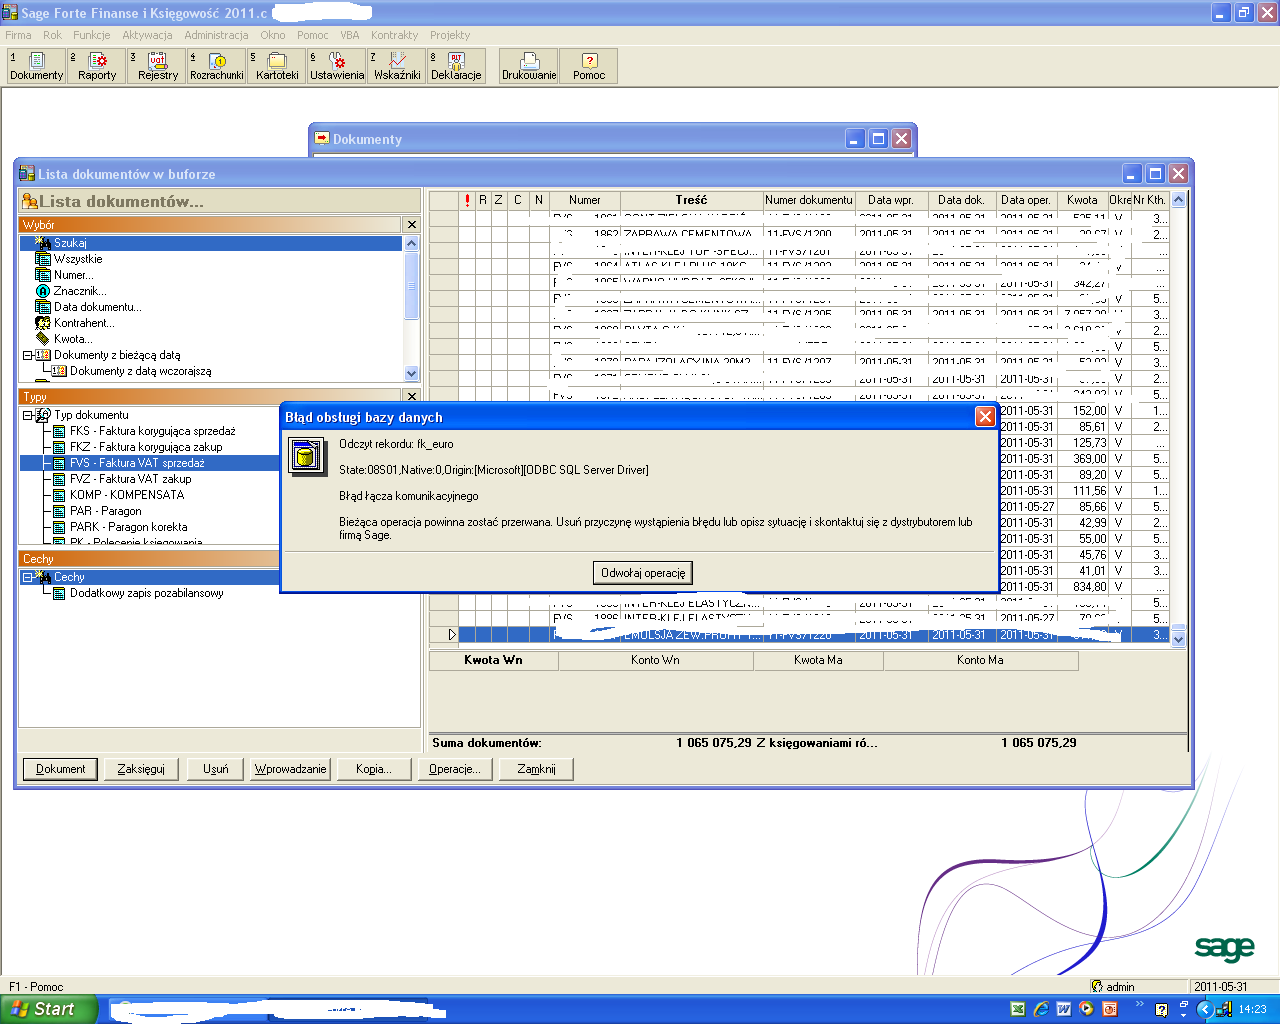Sort by the Kwota column header

click(x=1082, y=200)
